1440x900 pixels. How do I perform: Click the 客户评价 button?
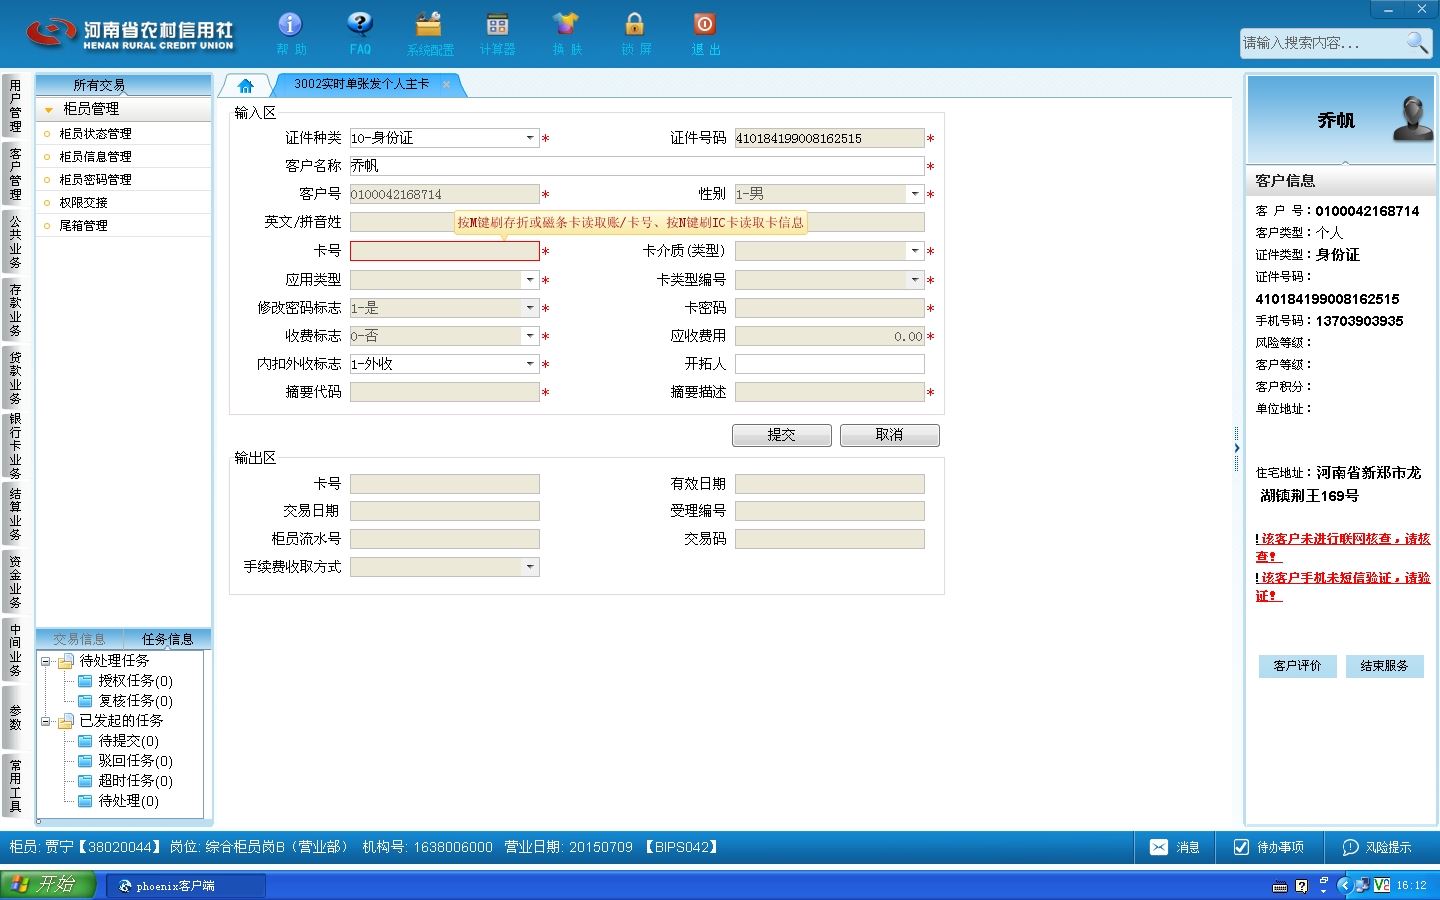(1297, 666)
